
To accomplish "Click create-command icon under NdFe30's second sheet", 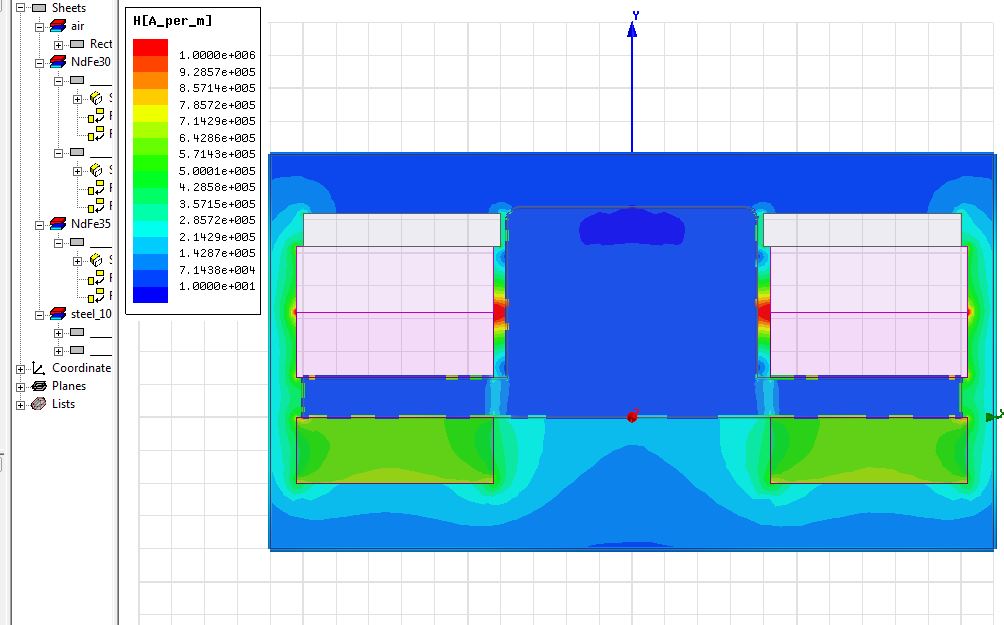I will 96,170.
